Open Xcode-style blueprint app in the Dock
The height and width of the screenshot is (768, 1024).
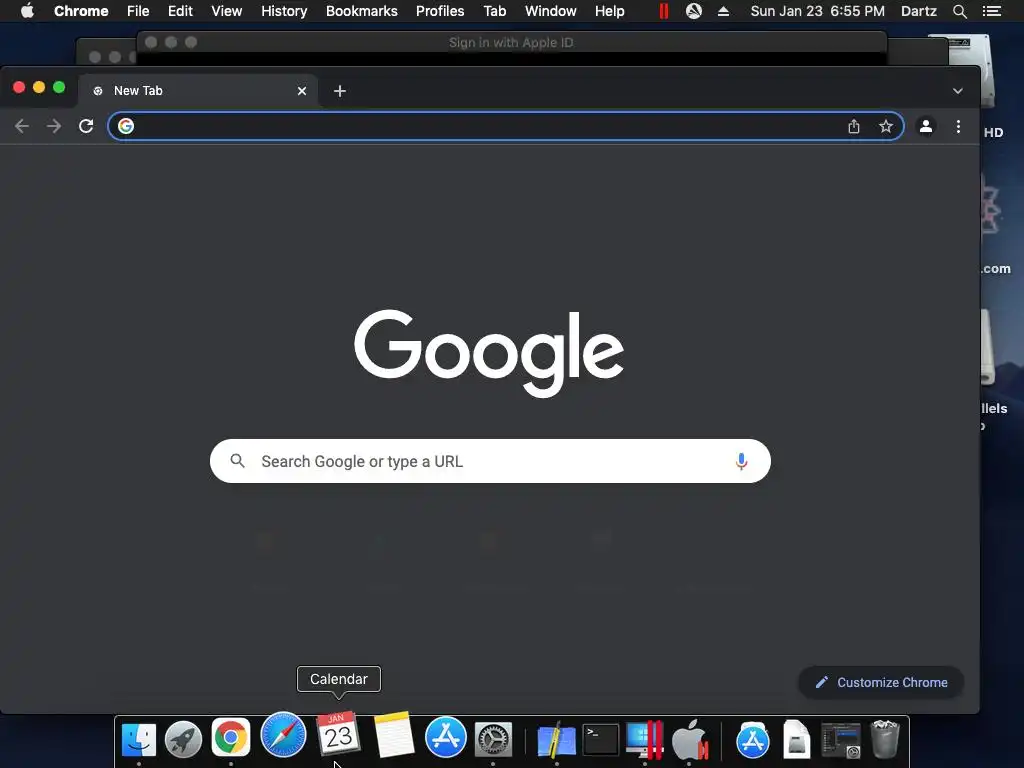point(556,741)
